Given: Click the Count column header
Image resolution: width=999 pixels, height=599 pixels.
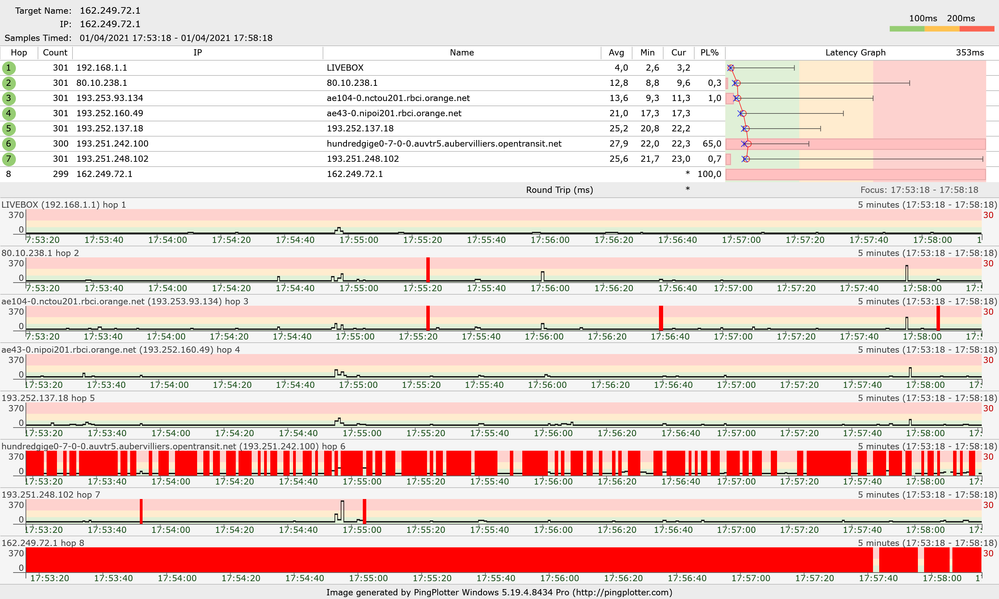Looking at the screenshot, I should click(x=56, y=52).
